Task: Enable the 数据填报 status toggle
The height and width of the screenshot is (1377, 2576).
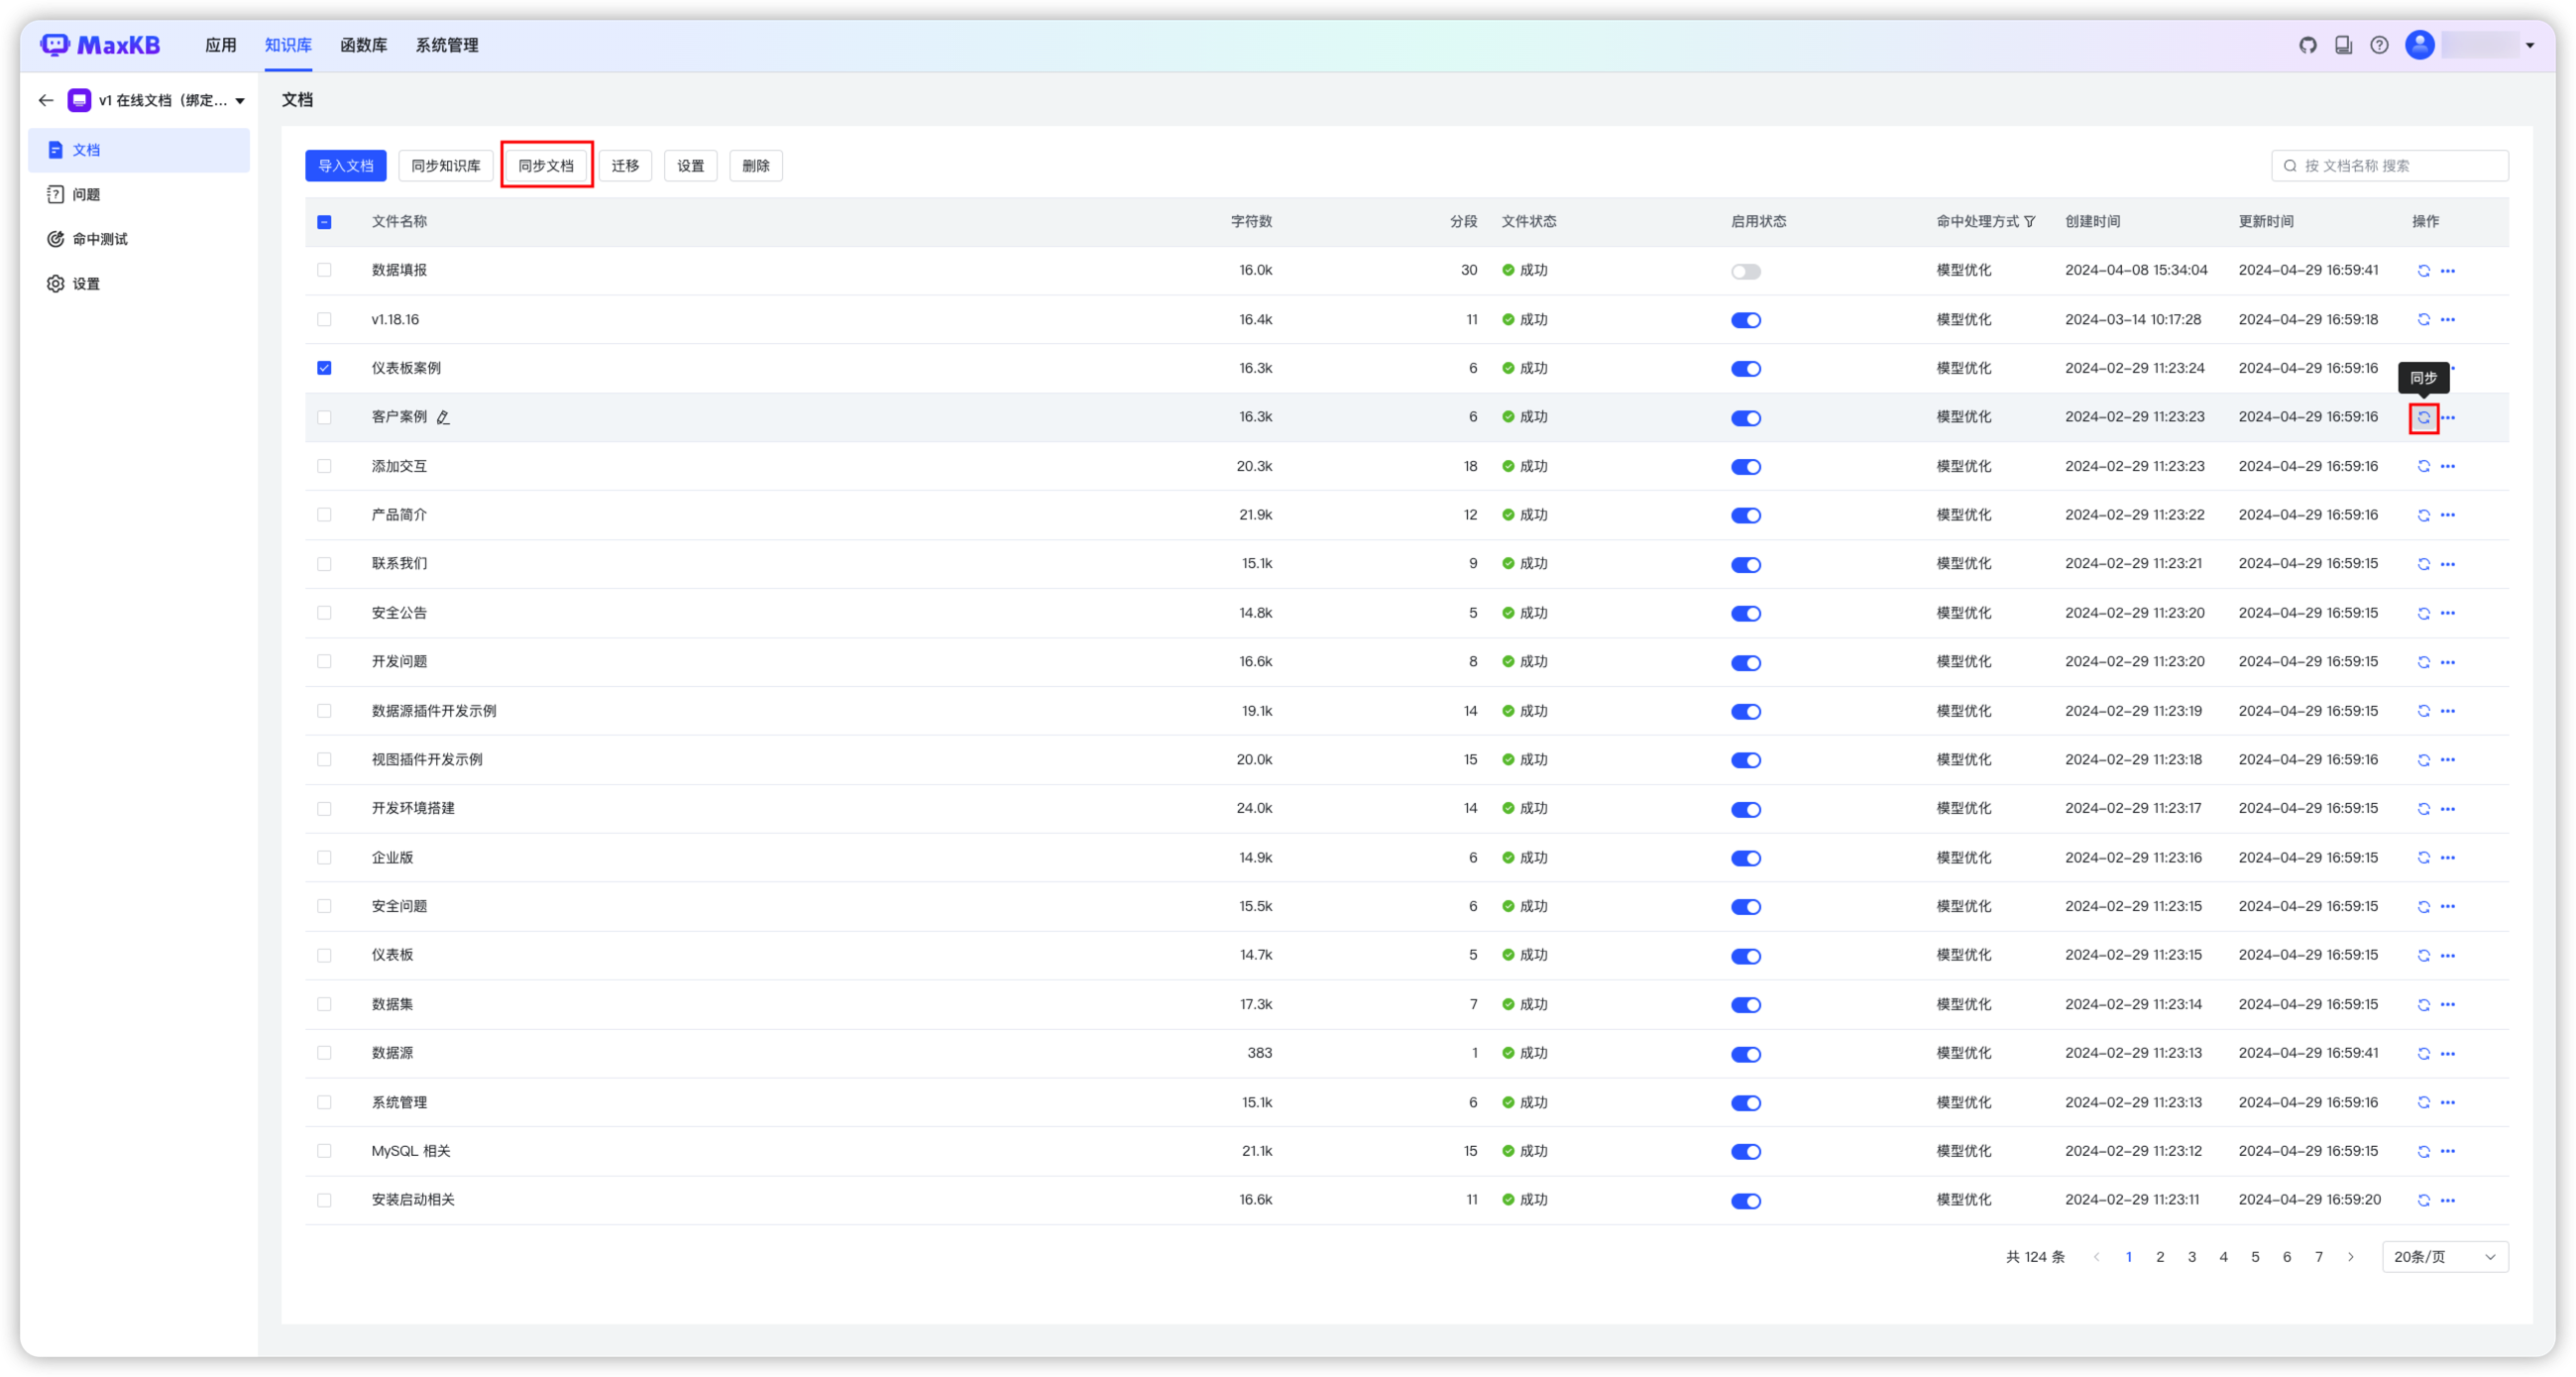Action: pyautogui.click(x=1745, y=272)
